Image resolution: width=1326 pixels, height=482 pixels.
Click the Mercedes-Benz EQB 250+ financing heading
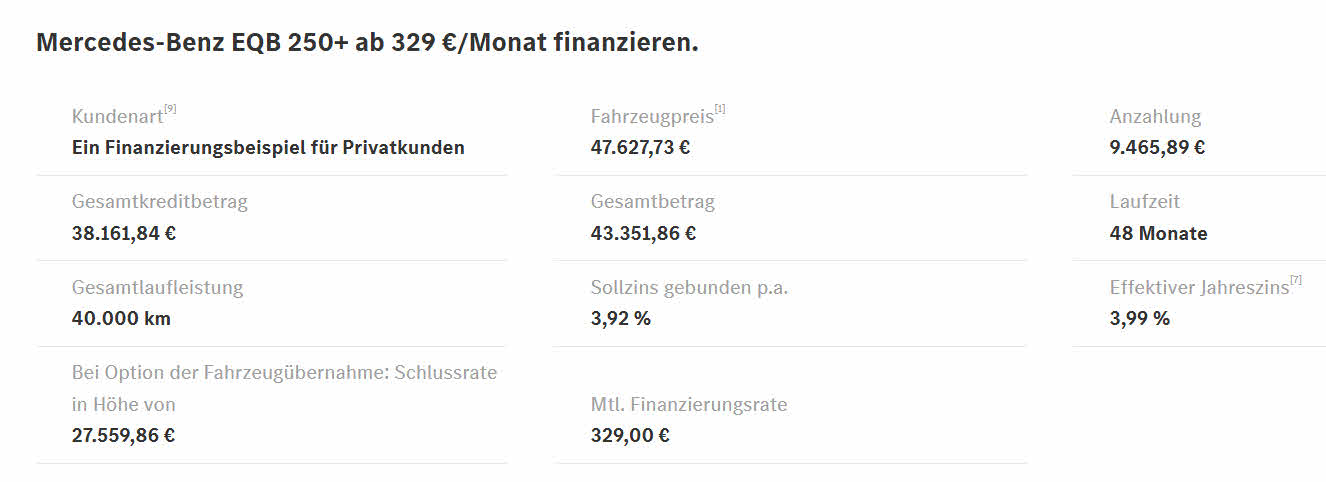[367, 44]
